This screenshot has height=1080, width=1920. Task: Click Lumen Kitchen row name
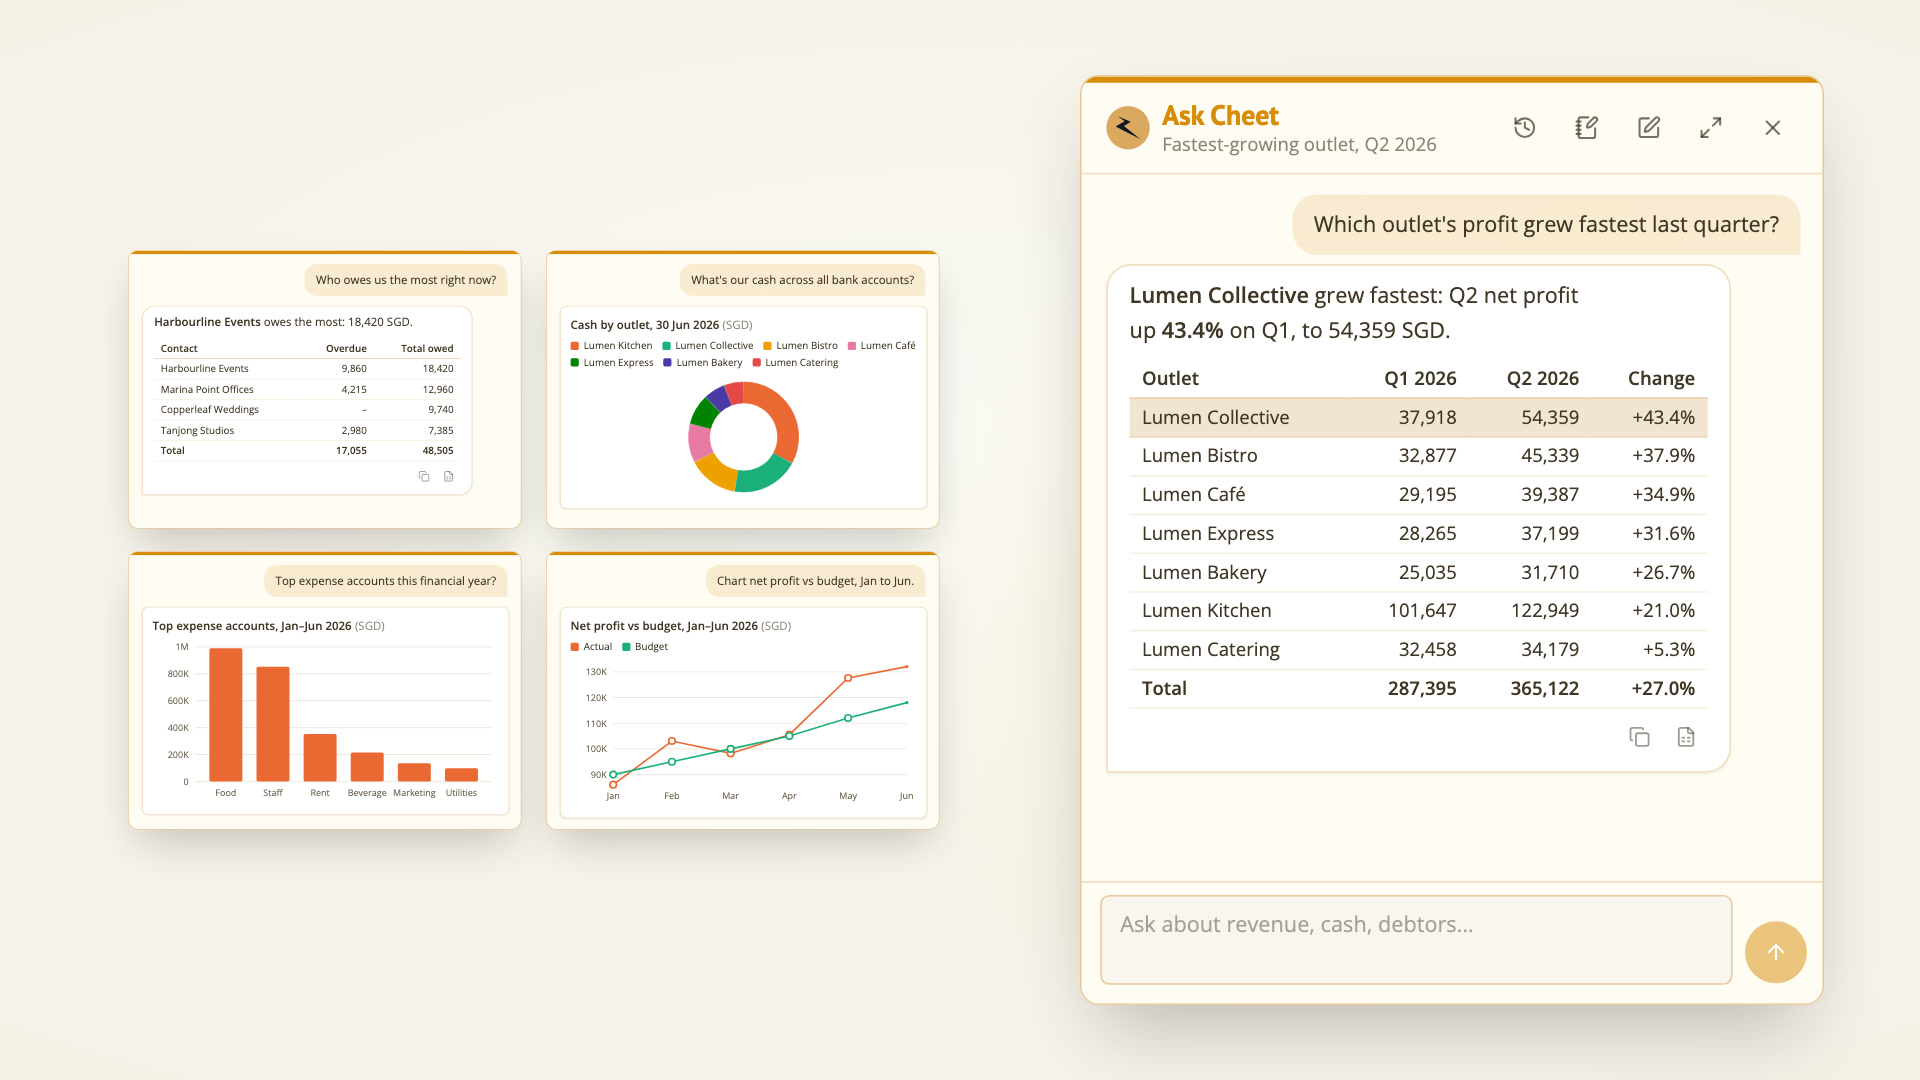click(x=1206, y=610)
